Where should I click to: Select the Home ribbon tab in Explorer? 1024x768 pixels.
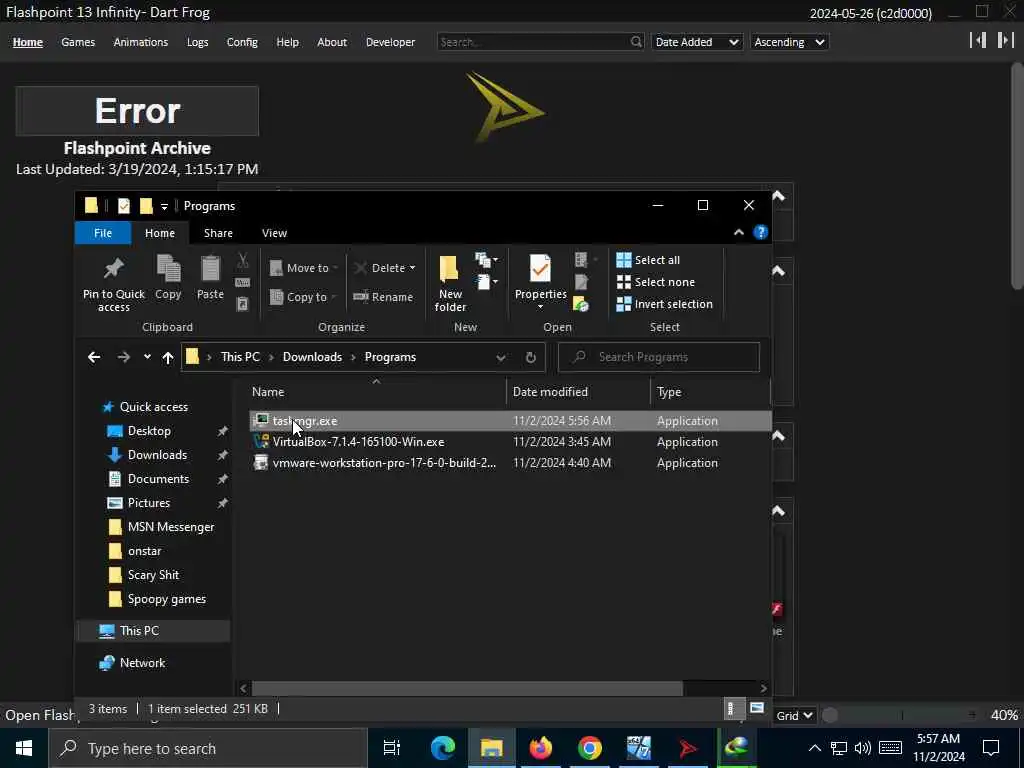pos(160,233)
